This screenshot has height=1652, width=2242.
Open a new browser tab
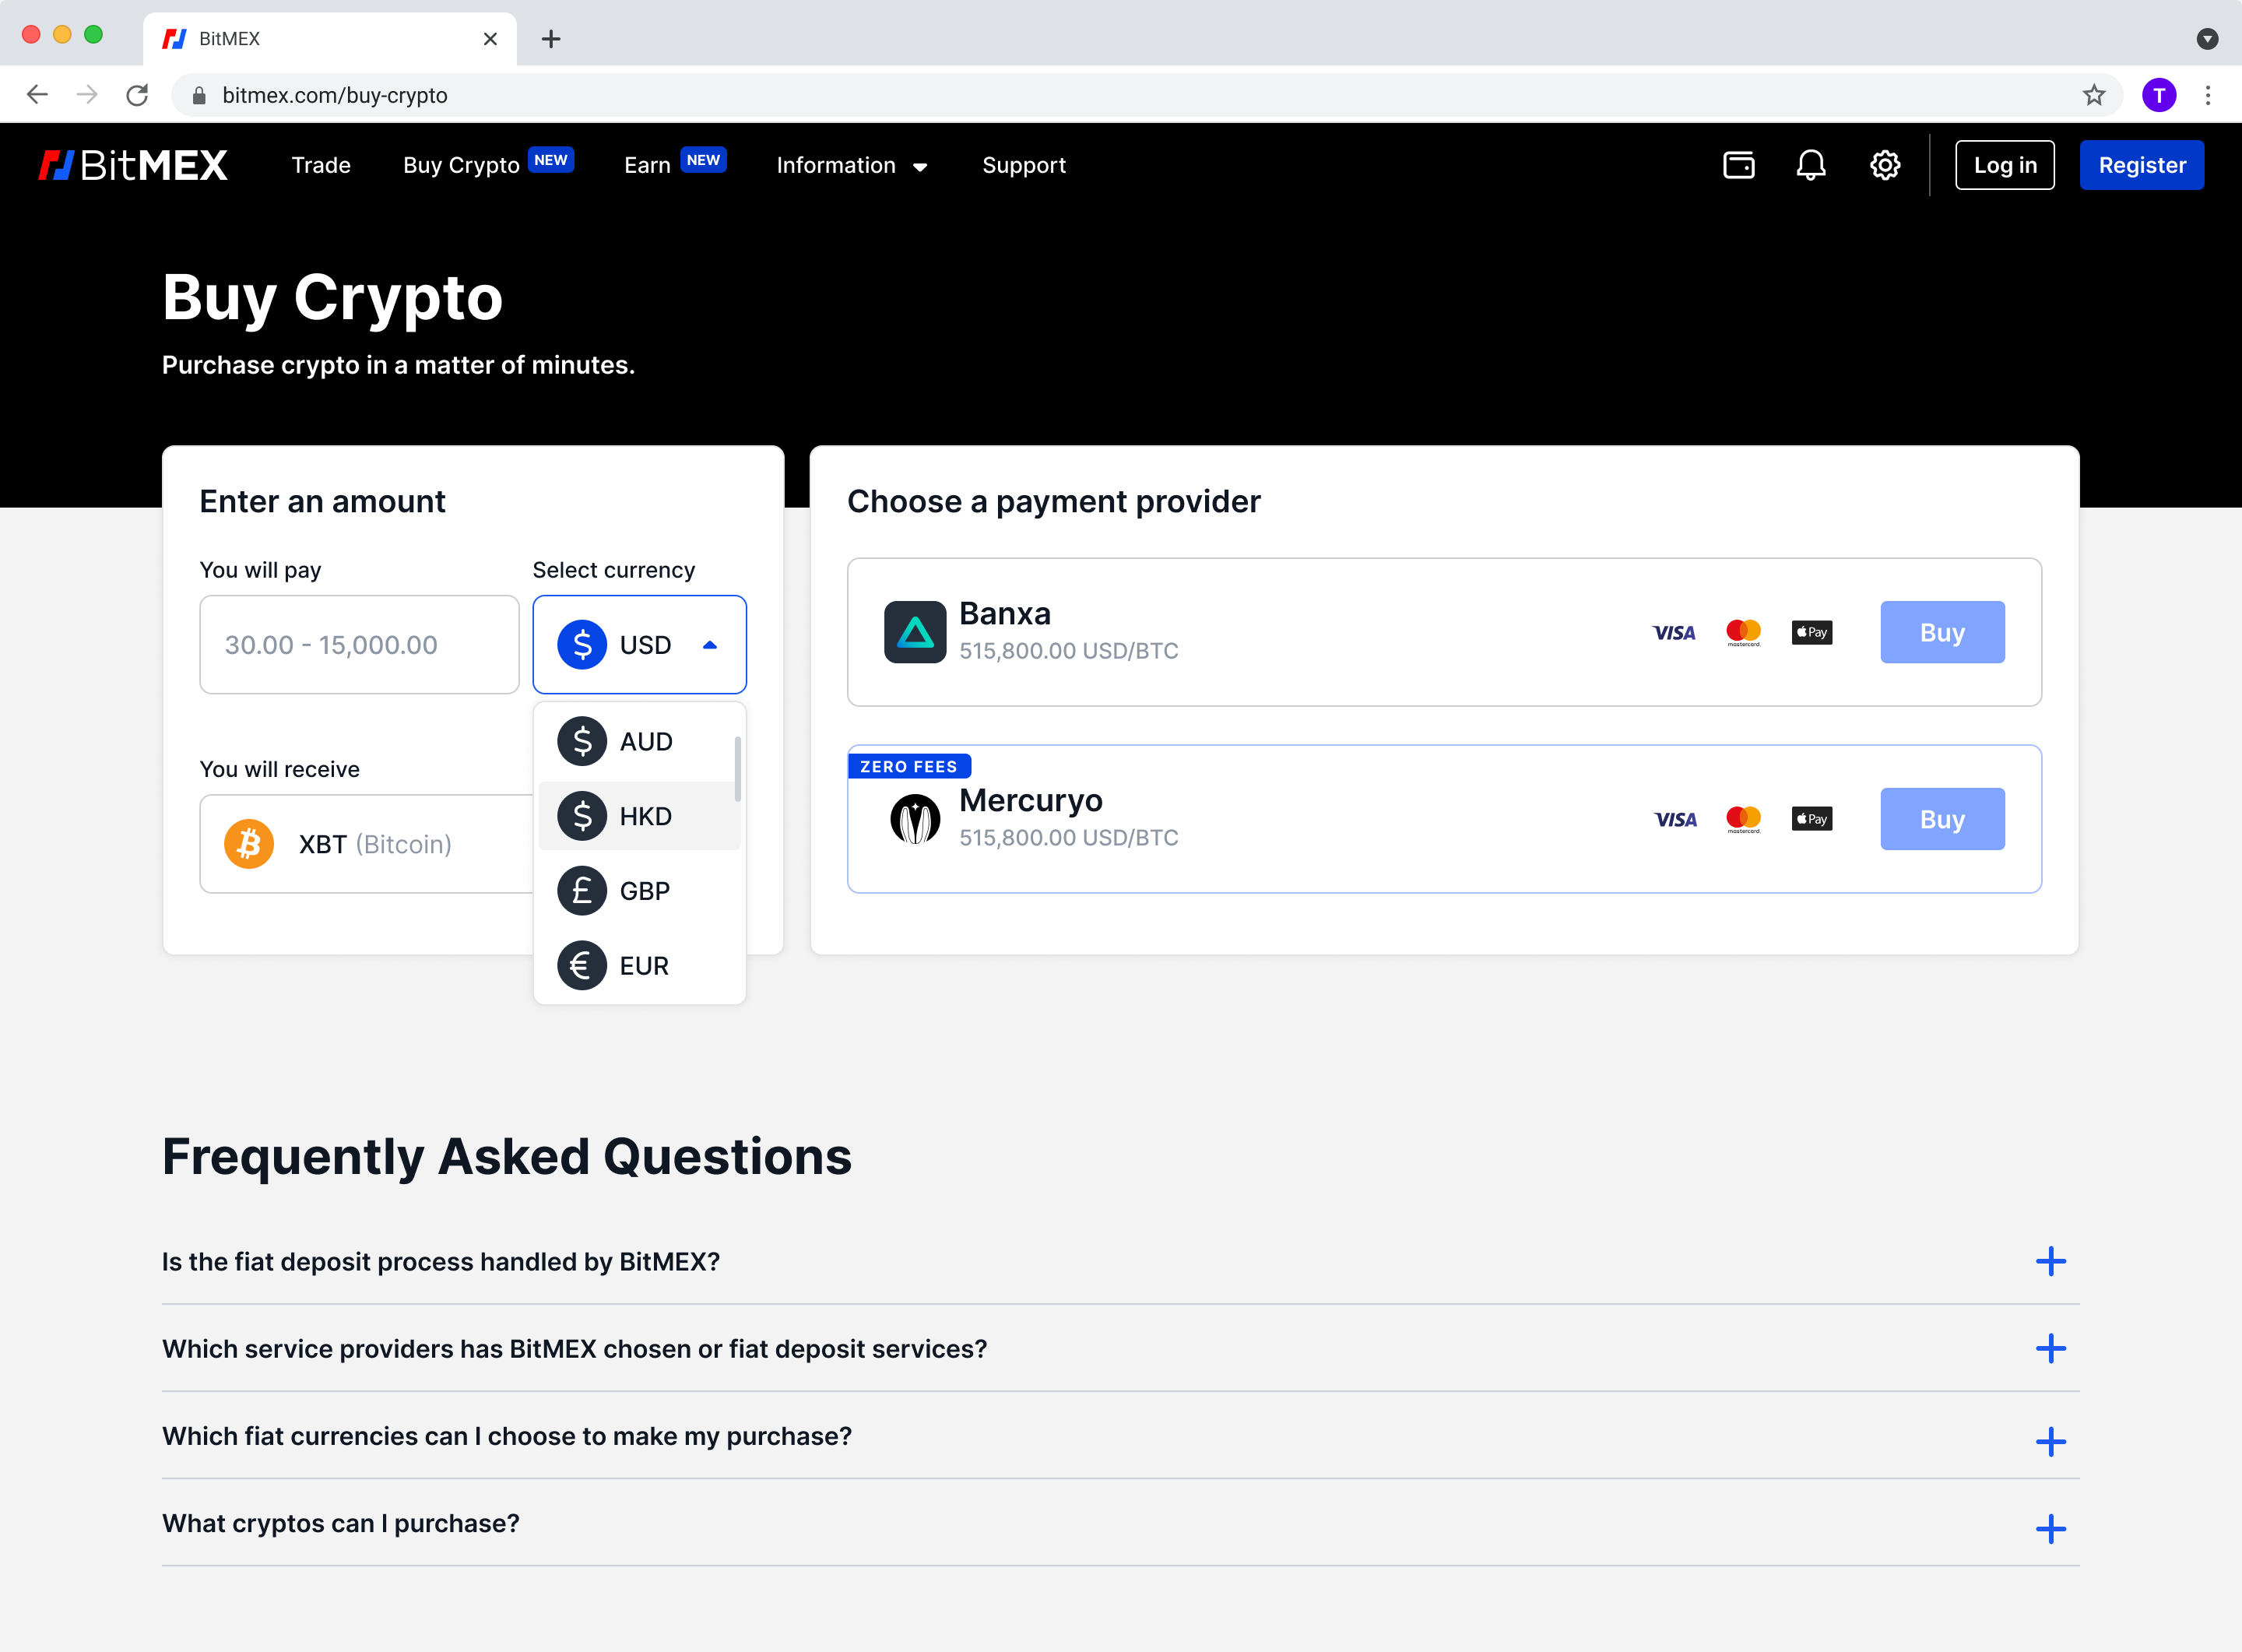551,39
